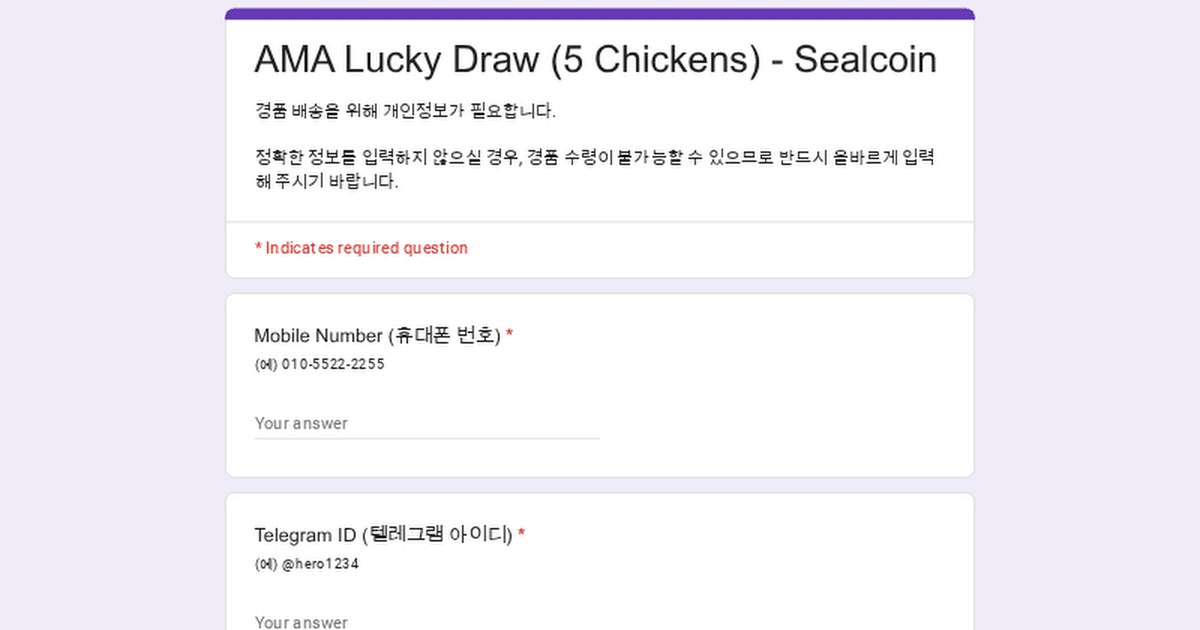This screenshot has height=630, width=1200.
Task: Click "(5 Chickens)" in the form title
Action: click(654, 60)
